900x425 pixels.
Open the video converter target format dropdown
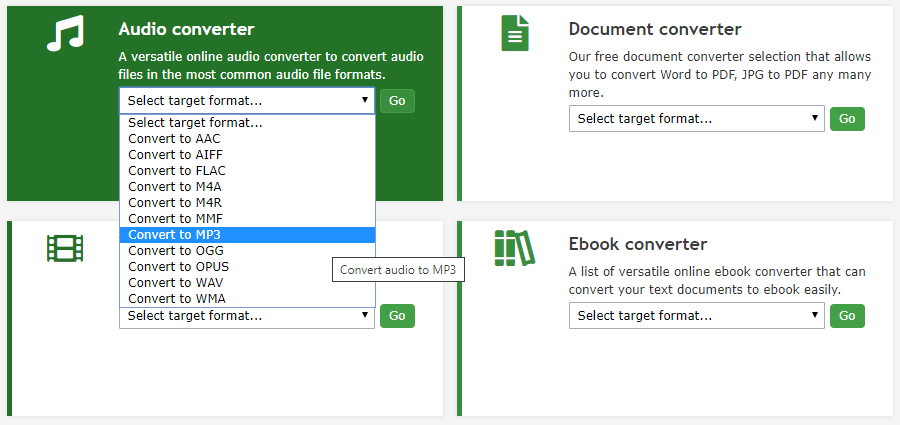[x=247, y=317]
